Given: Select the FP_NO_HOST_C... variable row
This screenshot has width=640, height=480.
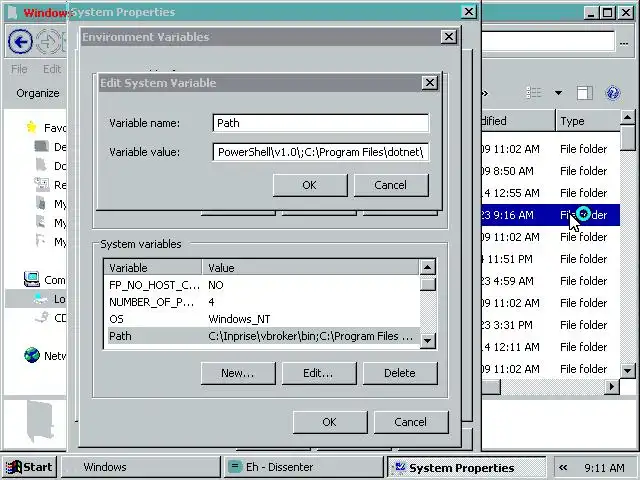Looking at the screenshot, I should click(263, 285).
